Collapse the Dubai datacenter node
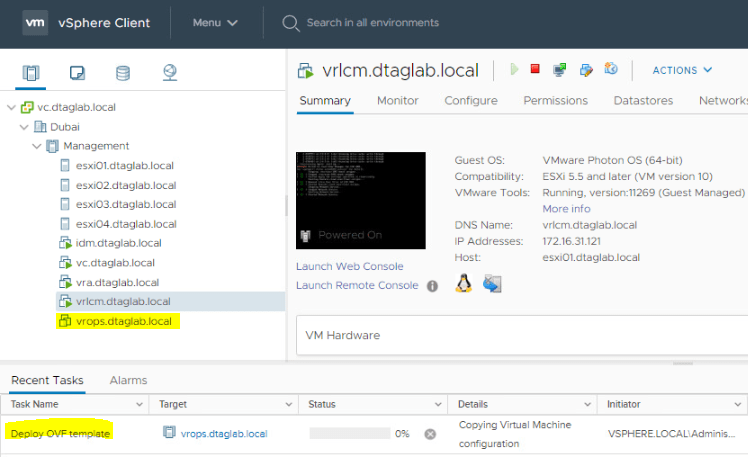The image size is (748, 457). (x=24, y=127)
